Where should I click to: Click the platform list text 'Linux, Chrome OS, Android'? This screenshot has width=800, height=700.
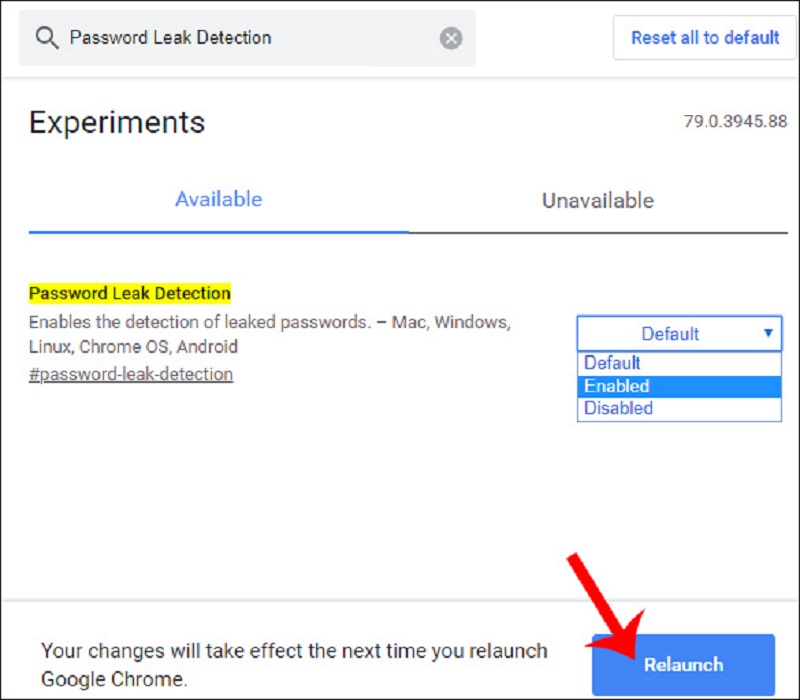pos(133,347)
